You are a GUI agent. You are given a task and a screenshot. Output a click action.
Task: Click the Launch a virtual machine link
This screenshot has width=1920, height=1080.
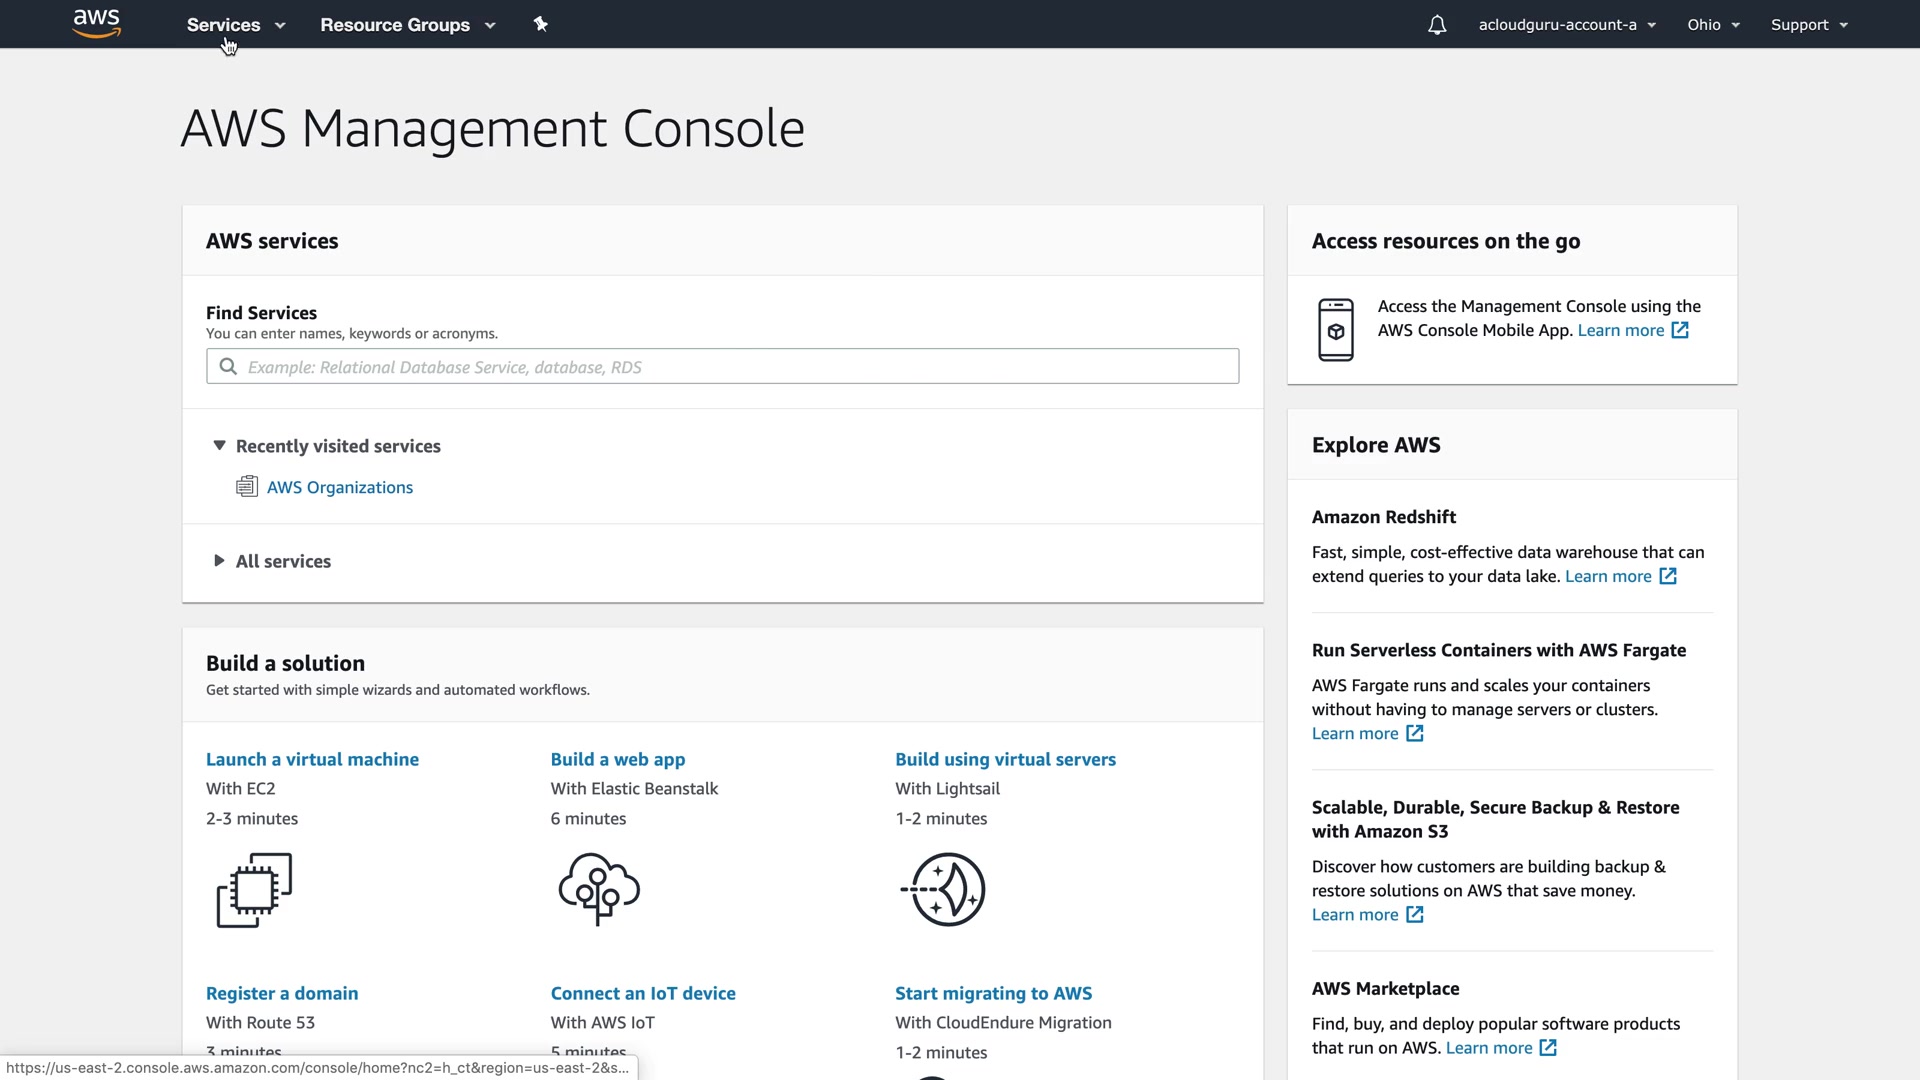click(312, 759)
